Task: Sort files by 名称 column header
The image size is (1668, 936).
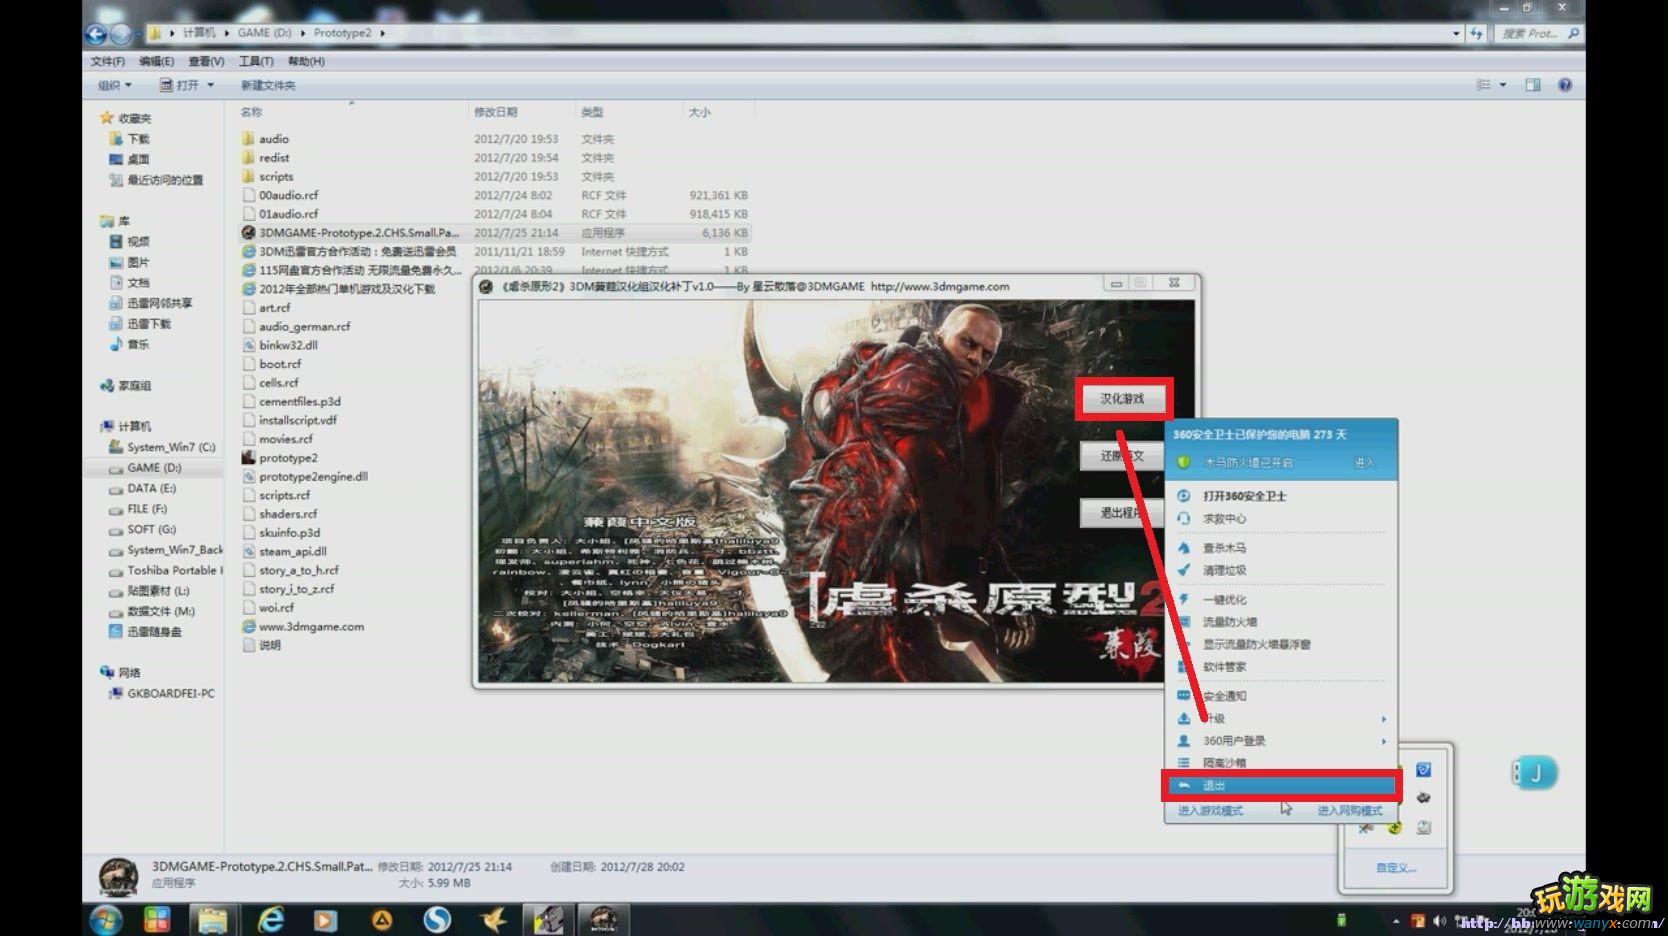Action: click(251, 112)
